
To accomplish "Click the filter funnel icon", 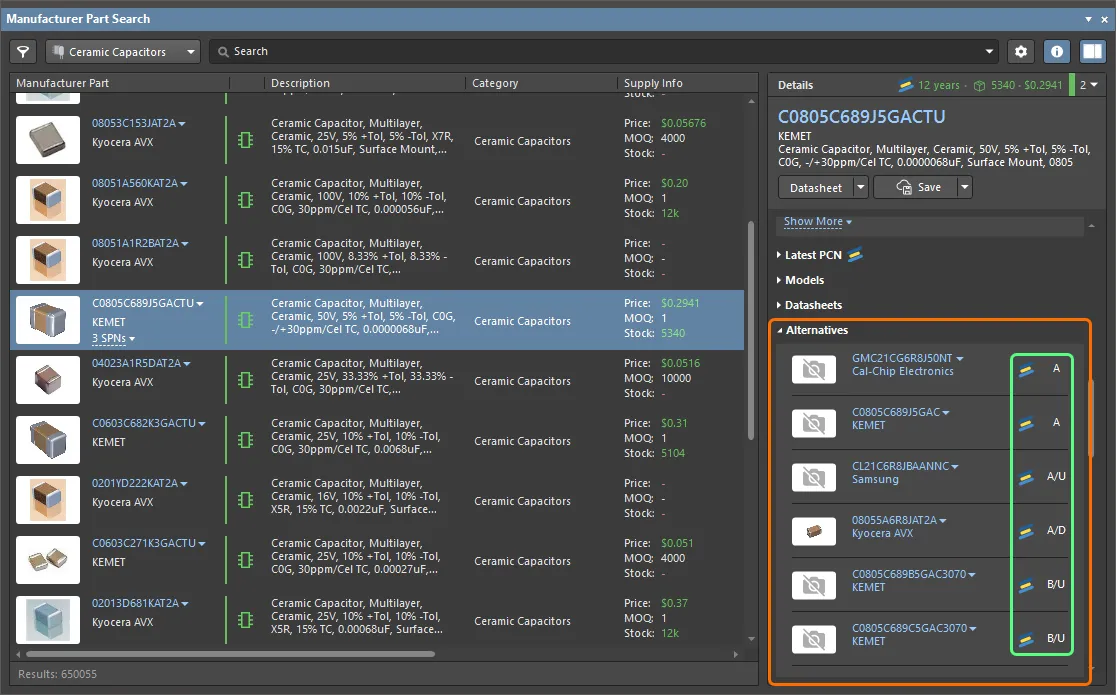I will (x=23, y=51).
